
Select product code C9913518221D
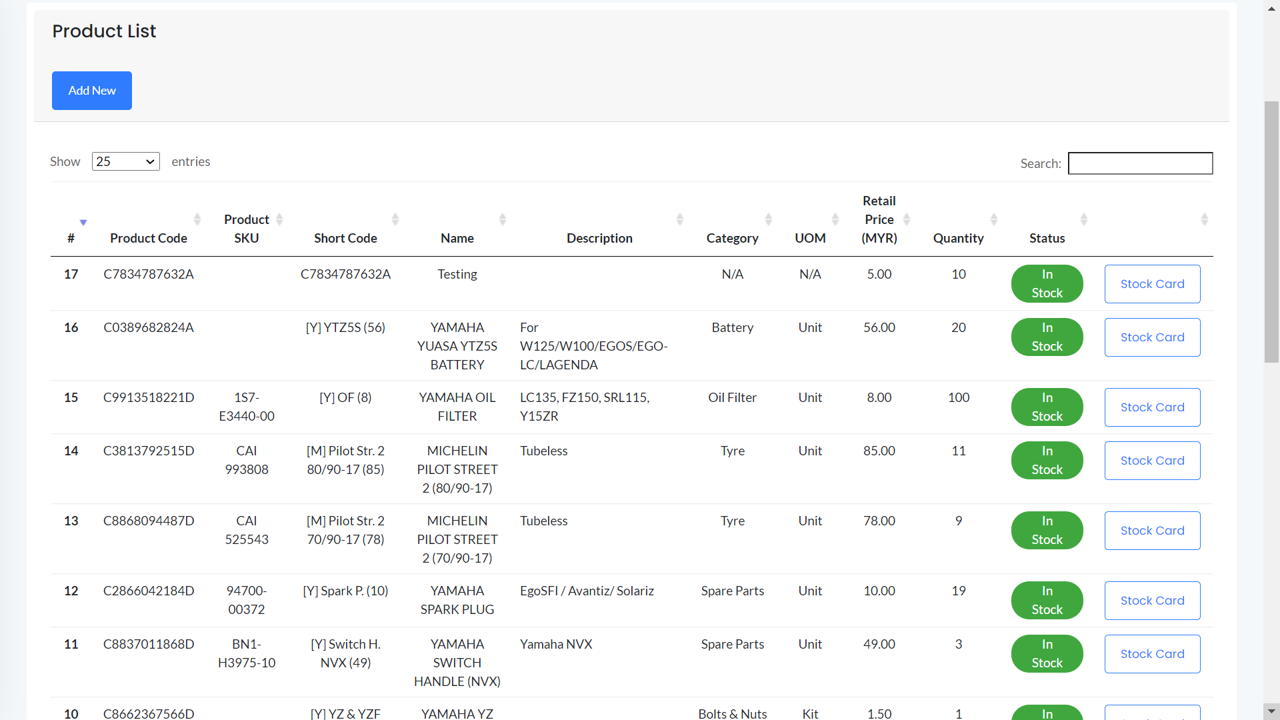tap(149, 397)
